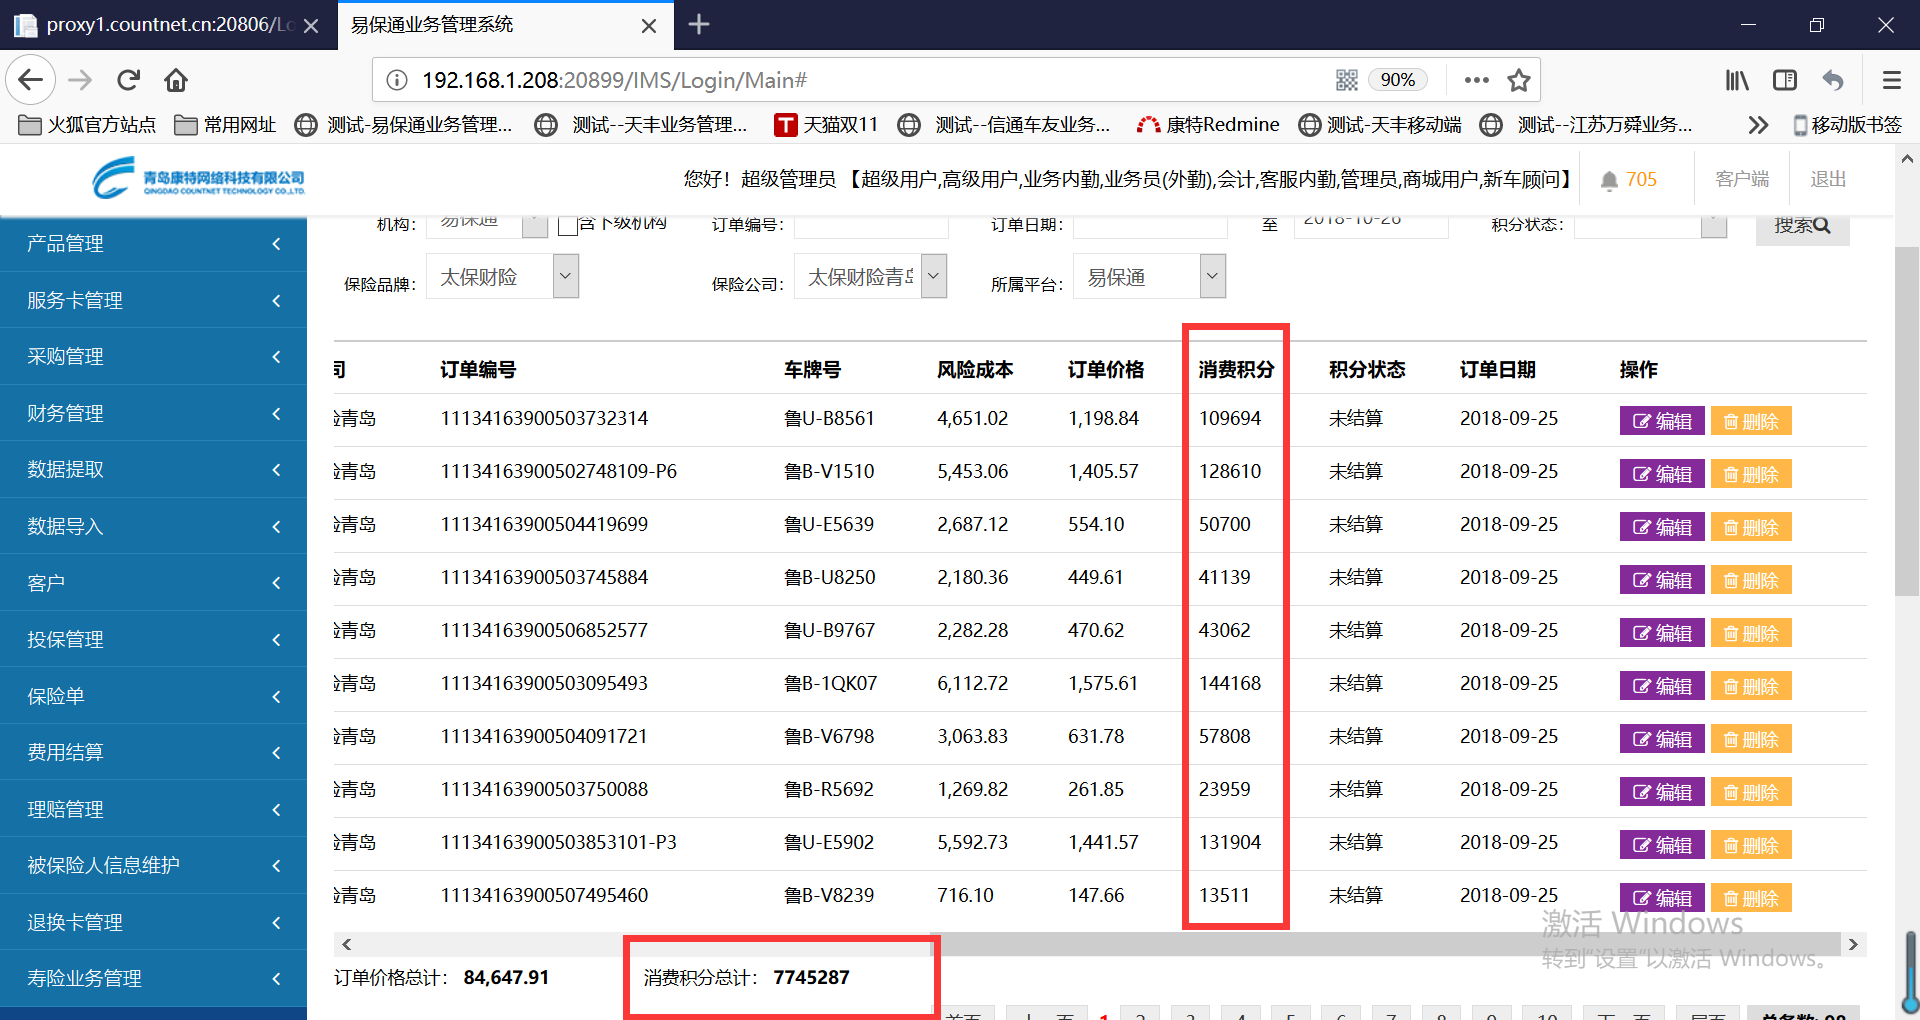Bookmark this page with the star icon
The width and height of the screenshot is (1920, 1020).
[1519, 80]
